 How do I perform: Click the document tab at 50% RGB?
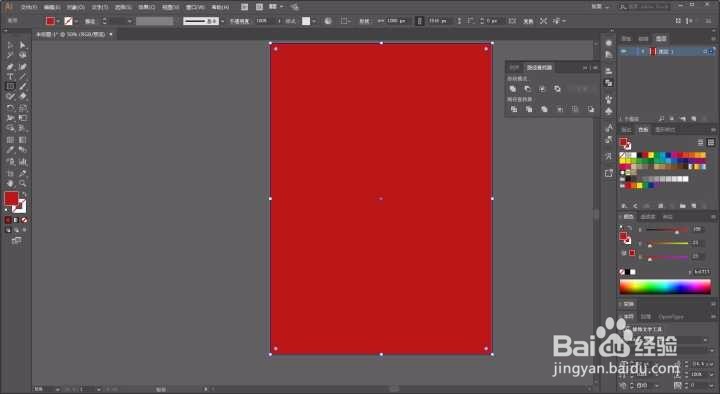point(71,34)
